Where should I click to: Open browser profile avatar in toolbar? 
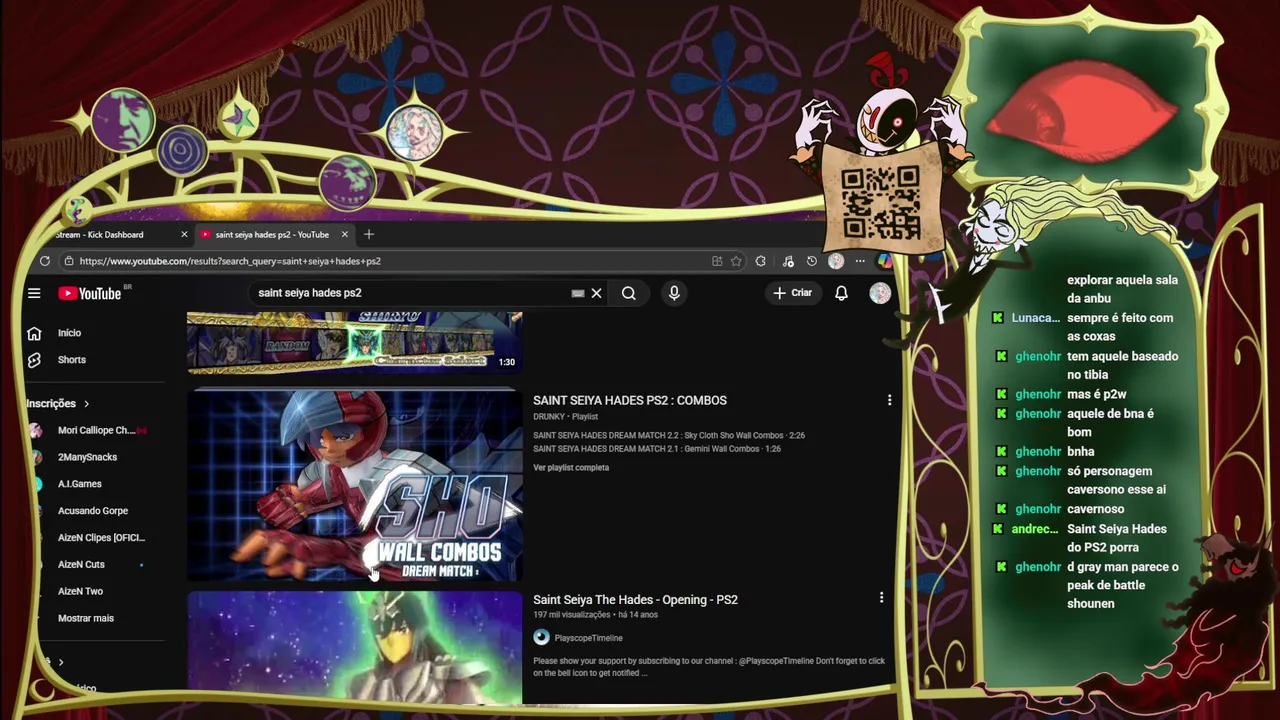click(x=836, y=261)
